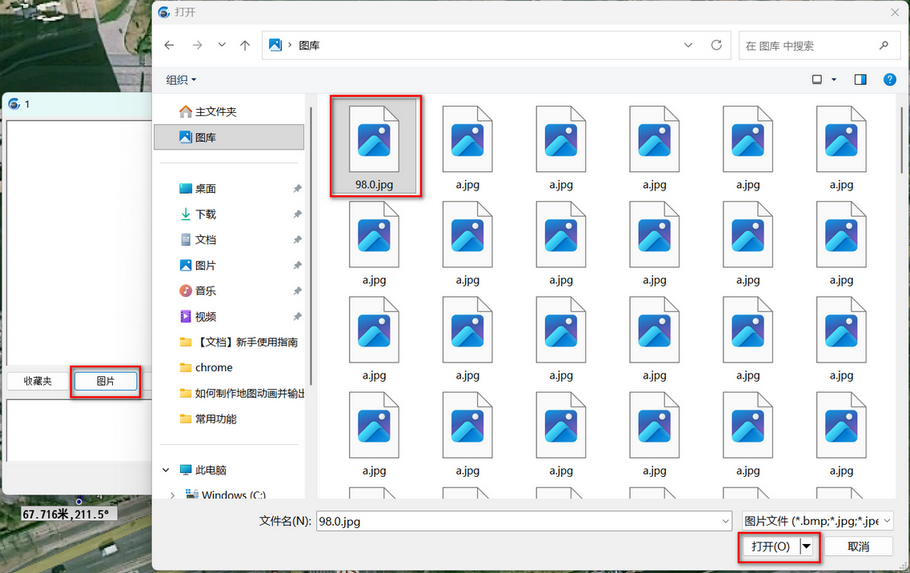Go up one folder level

[245, 45]
